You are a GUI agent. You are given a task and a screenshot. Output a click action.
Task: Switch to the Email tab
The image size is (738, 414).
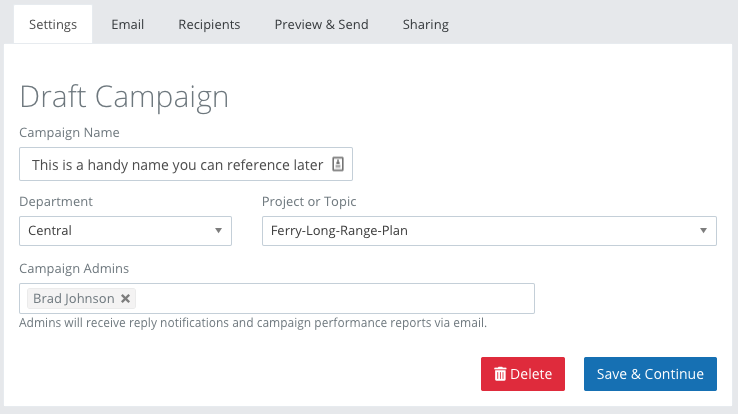pos(127,24)
